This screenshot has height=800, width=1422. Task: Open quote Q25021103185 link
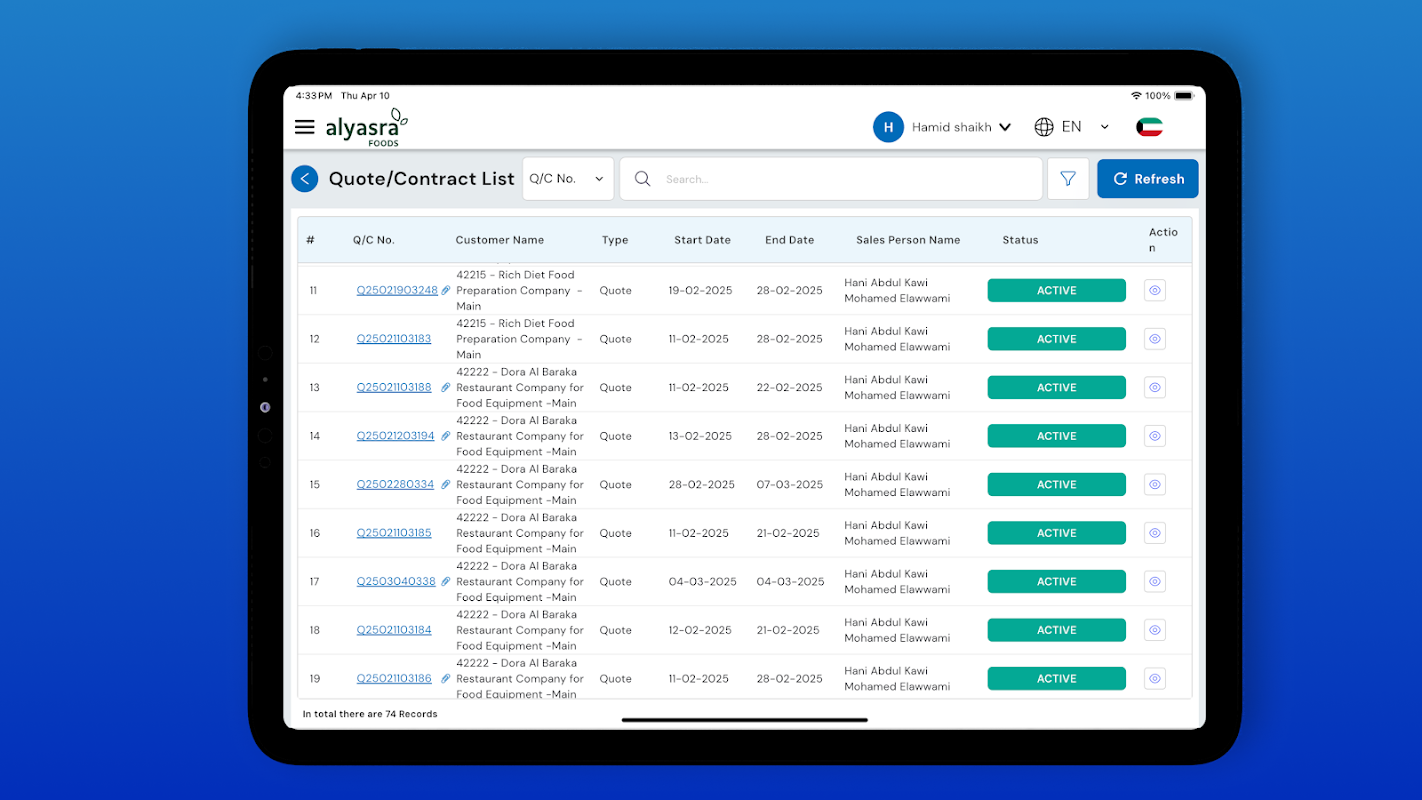point(394,533)
